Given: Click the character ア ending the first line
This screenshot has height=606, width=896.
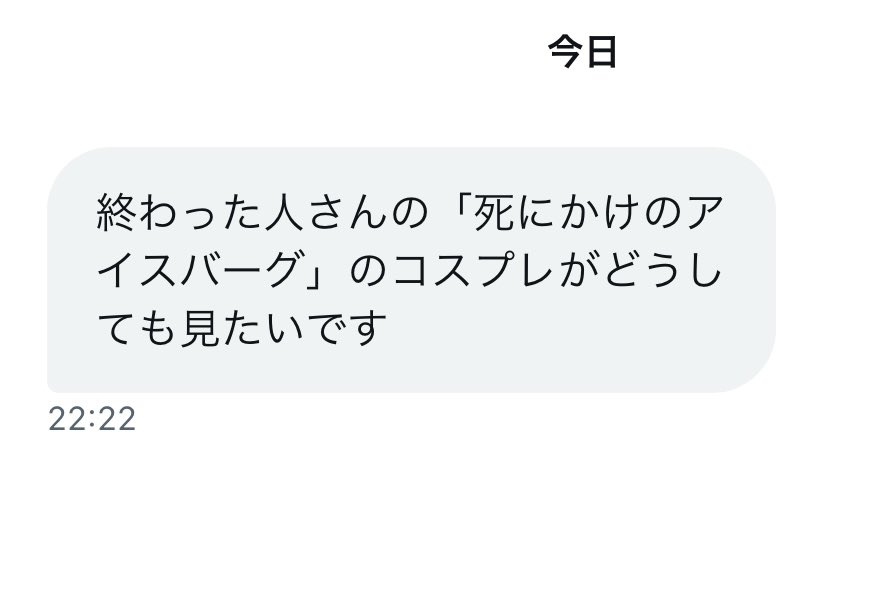Looking at the screenshot, I should [704, 213].
